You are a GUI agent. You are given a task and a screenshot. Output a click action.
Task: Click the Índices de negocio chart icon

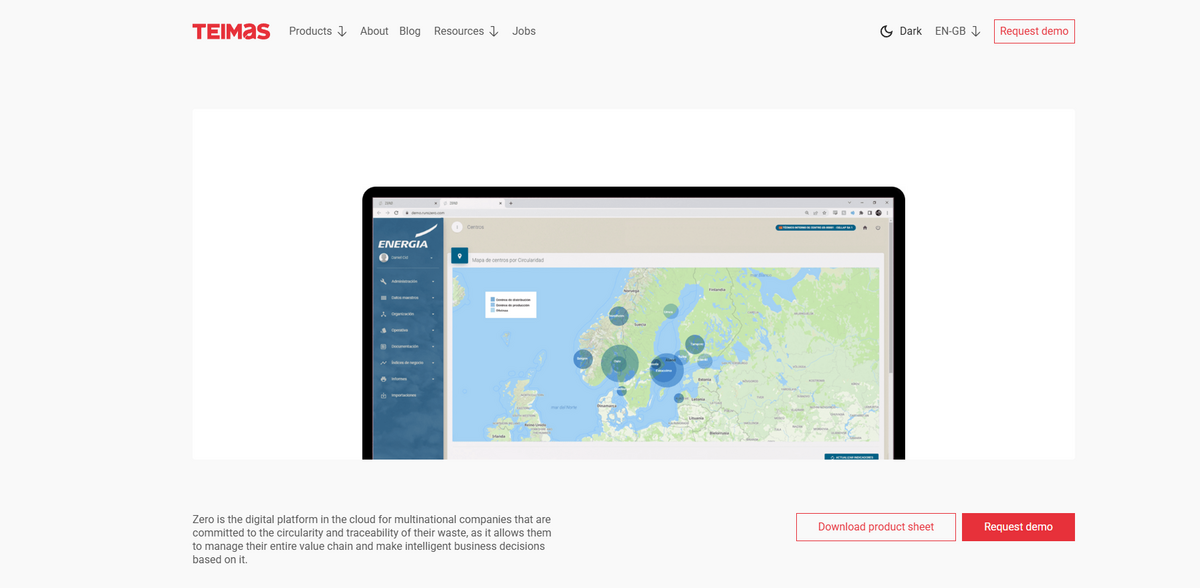tap(384, 363)
